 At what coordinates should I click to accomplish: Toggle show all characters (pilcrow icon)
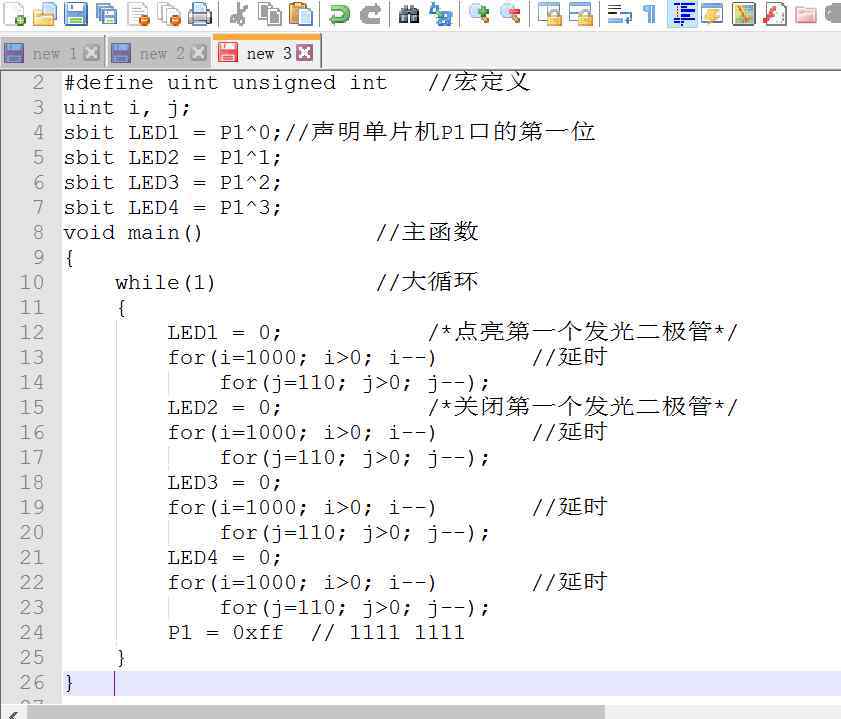(650, 13)
